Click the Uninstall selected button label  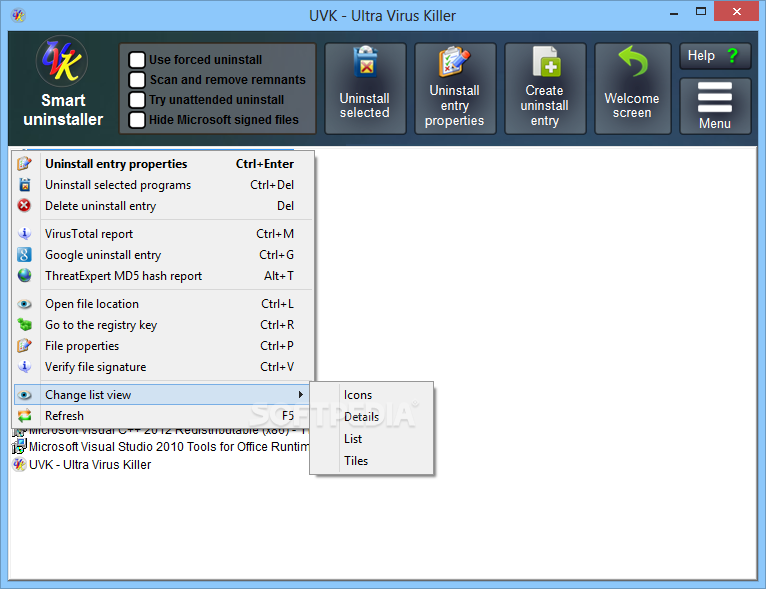click(365, 105)
